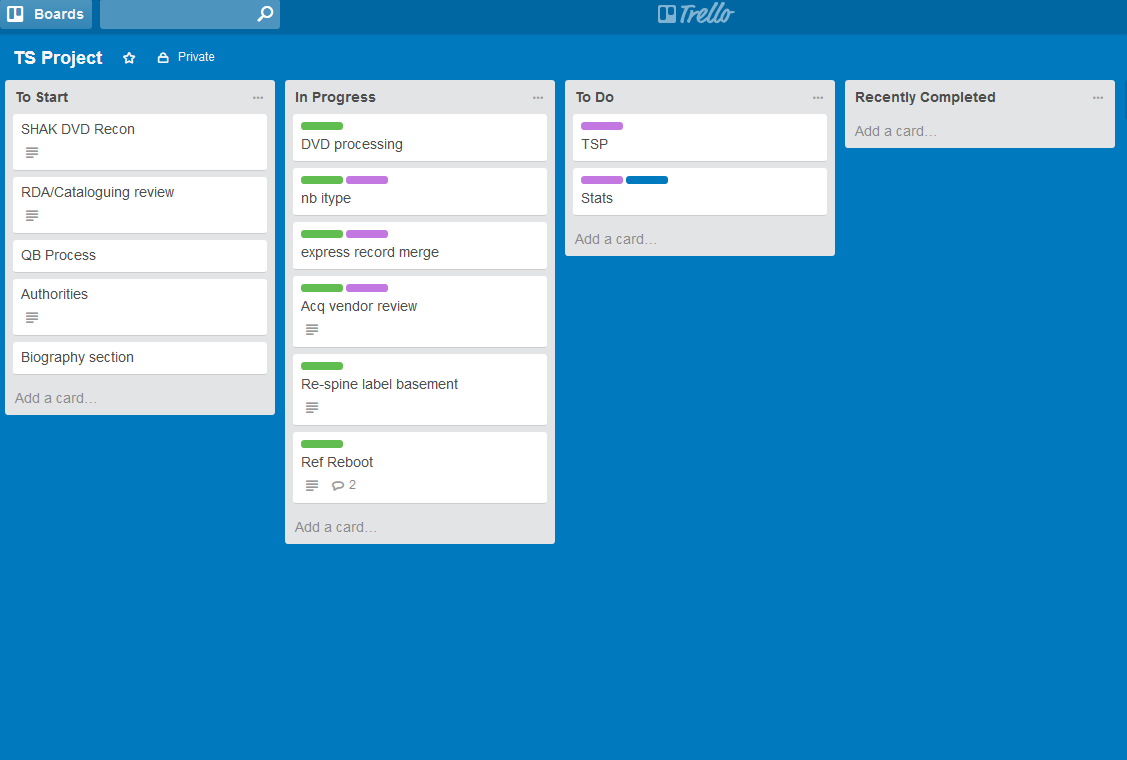Click description icon on Acq vendor review
Screen dimensions: 1127x760
click(x=312, y=329)
